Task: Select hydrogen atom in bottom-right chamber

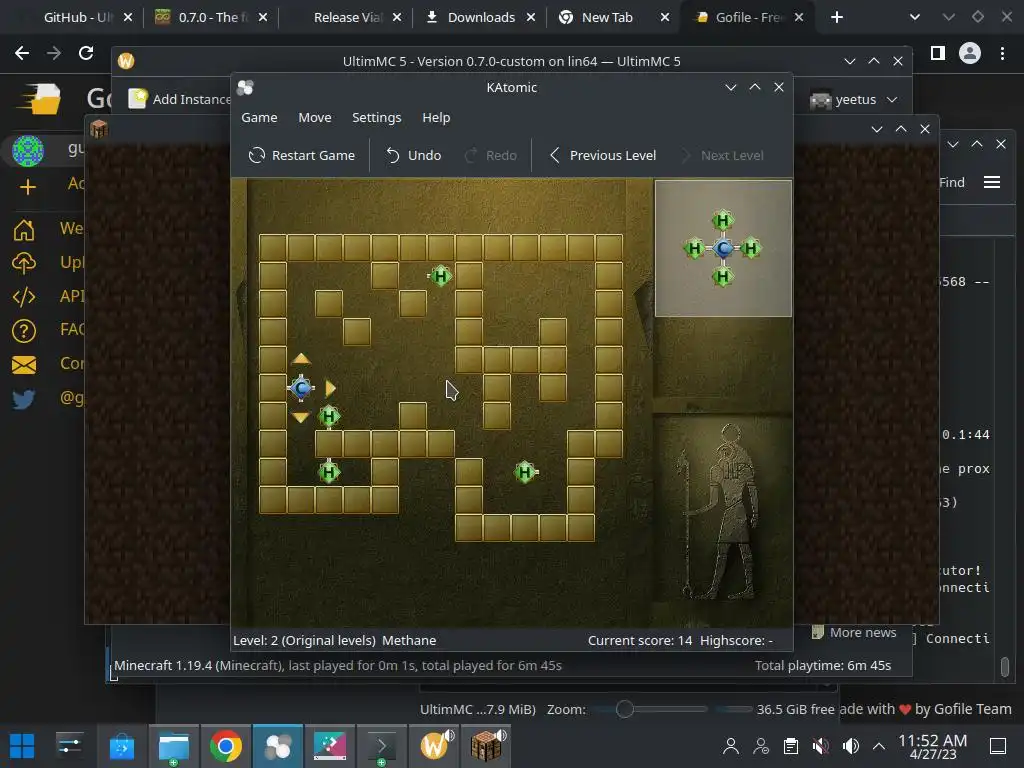Action: 525,472
